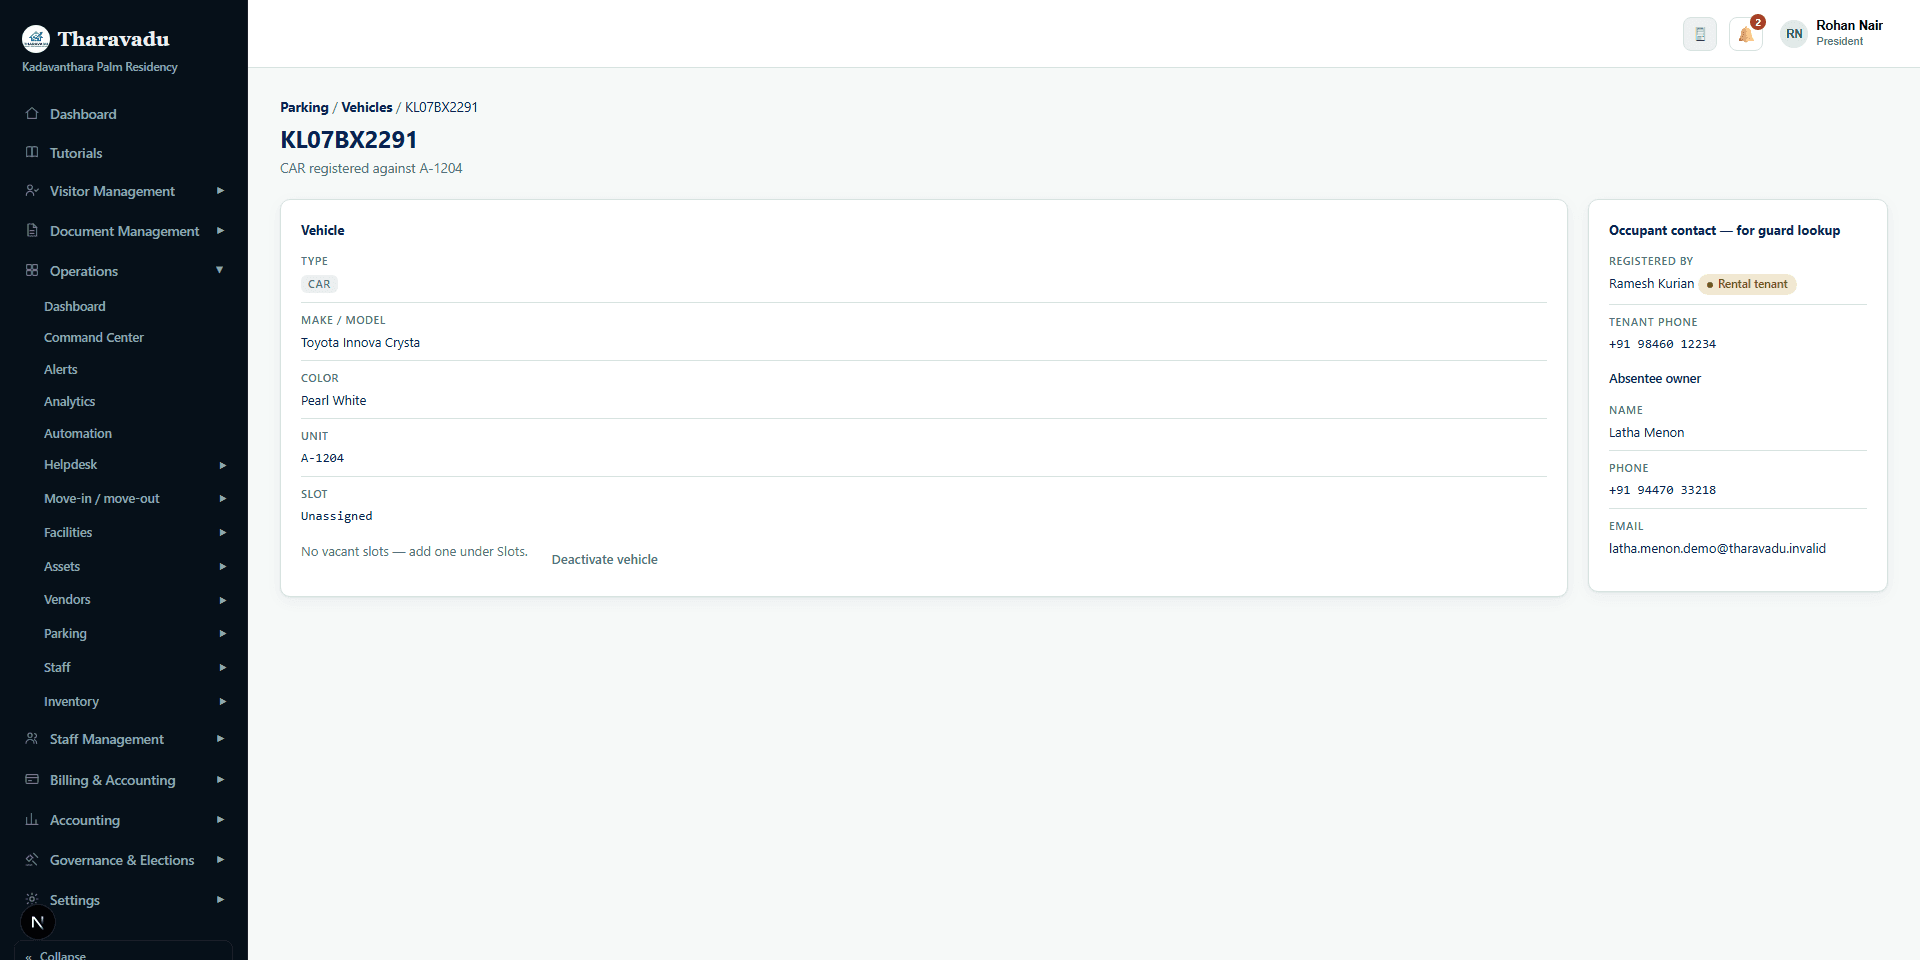Click the Rental tenant badge
Screen dimensions: 1920x960
tap(1747, 284)
